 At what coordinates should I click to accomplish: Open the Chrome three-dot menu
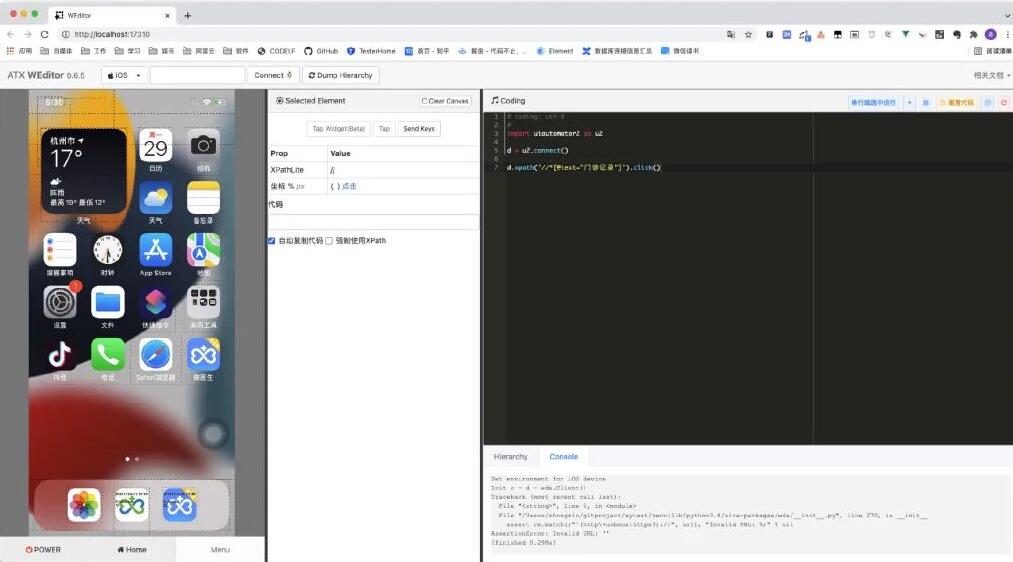[1007, 34]
